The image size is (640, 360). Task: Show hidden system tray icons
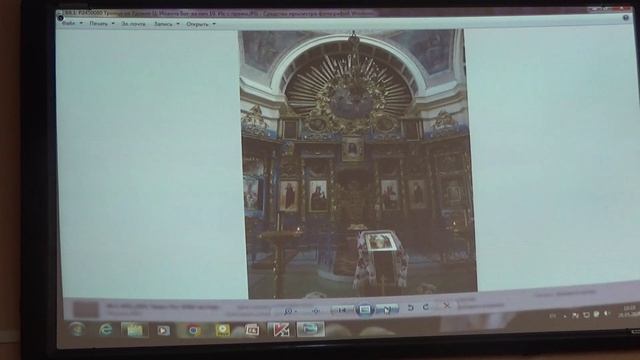pos(565,316)
